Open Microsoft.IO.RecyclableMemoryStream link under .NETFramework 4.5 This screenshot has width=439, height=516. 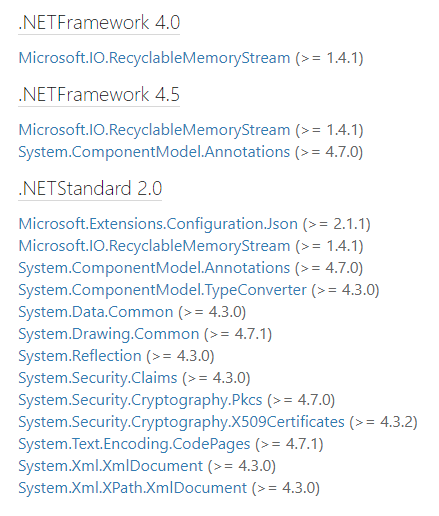click(154, 130)
